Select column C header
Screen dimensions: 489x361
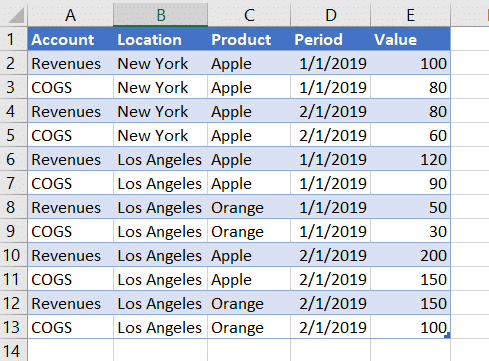click(x=249, y=15)
